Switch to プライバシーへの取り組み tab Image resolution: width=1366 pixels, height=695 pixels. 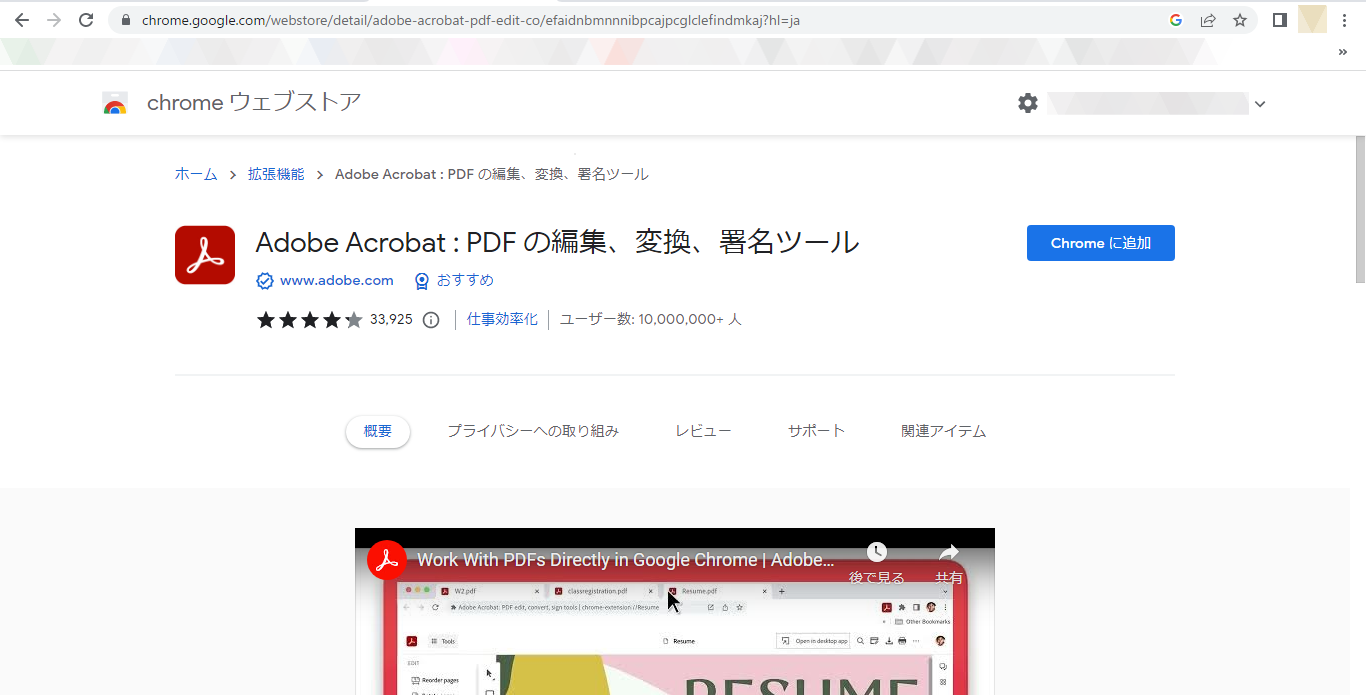[533, 431]
